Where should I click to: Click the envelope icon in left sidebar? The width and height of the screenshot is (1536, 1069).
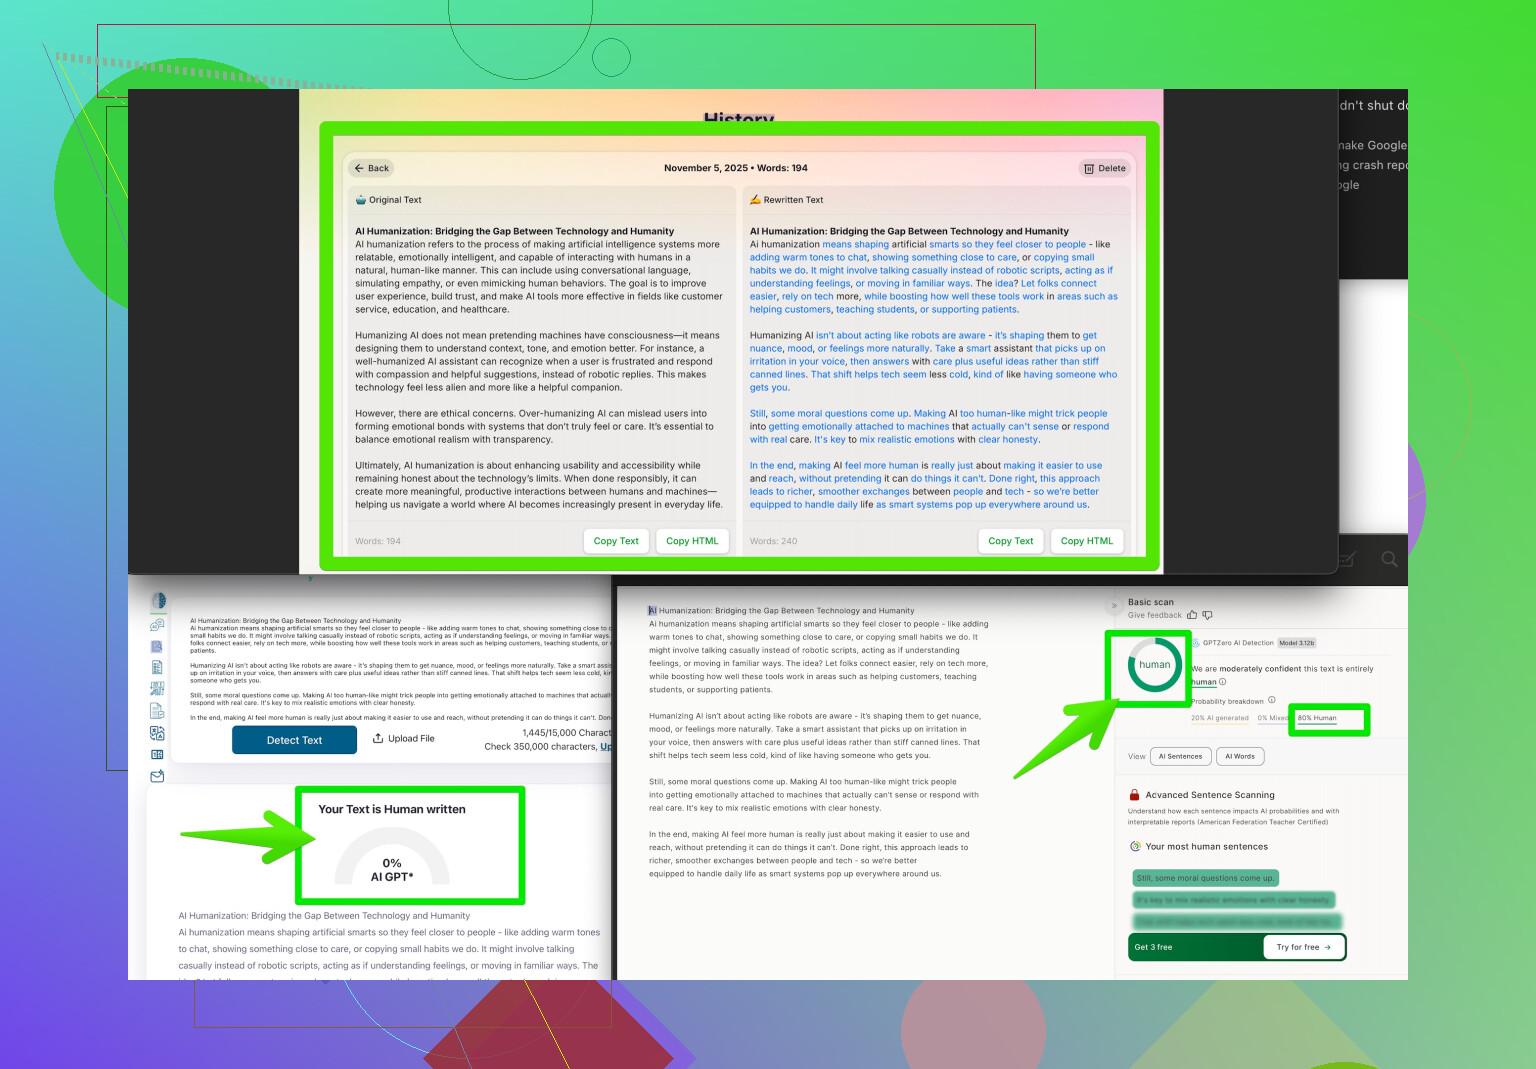click(157, 776)
